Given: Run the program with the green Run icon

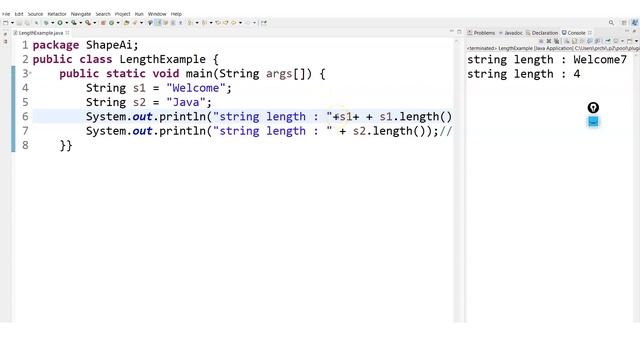Looking at the screenshot, I should pyautogui.click(x=60, y=23).
